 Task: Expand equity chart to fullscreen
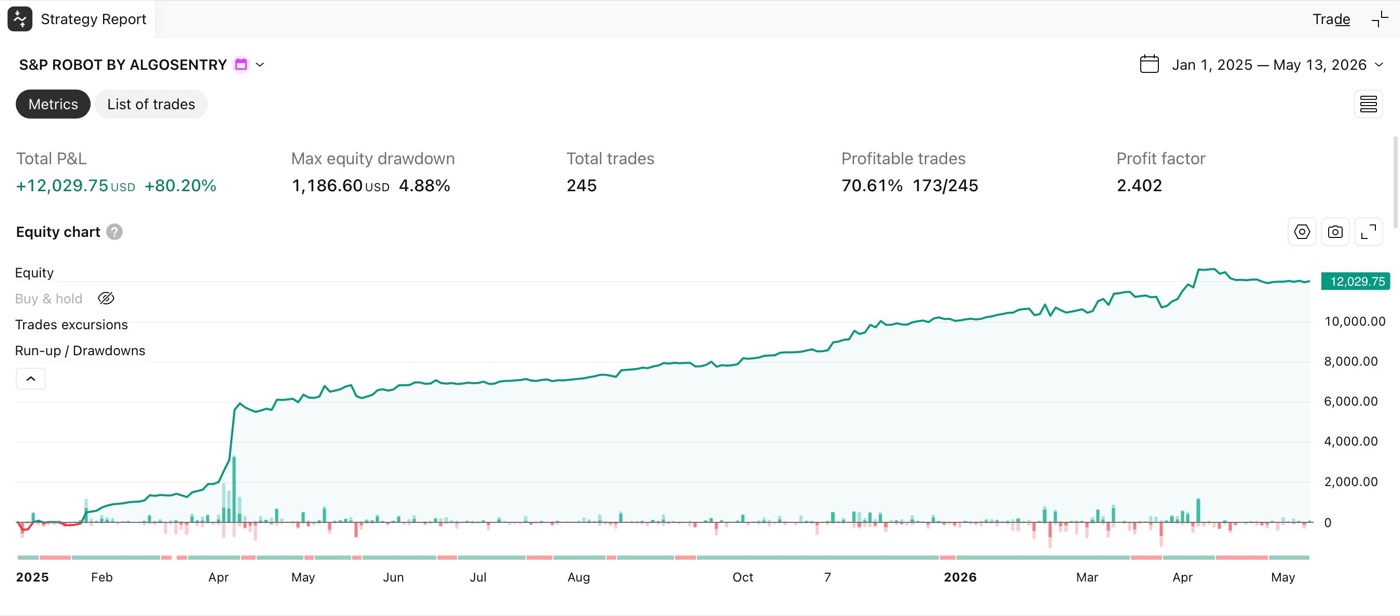tap(1369, 232)
